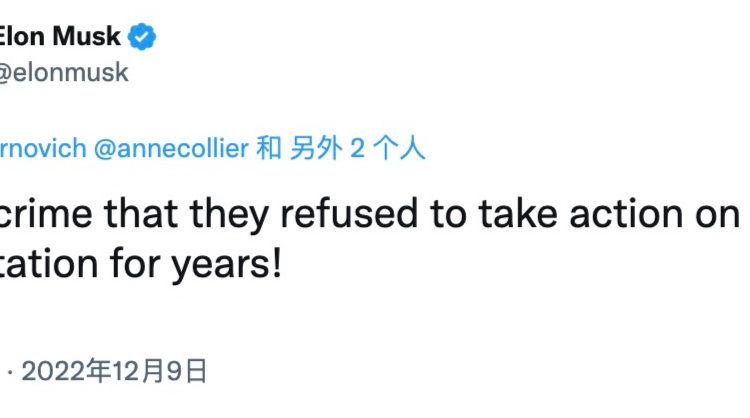Open the @annecollier mention
The width and height of the screenshot is (750, 418).
(x=171, y=148)
